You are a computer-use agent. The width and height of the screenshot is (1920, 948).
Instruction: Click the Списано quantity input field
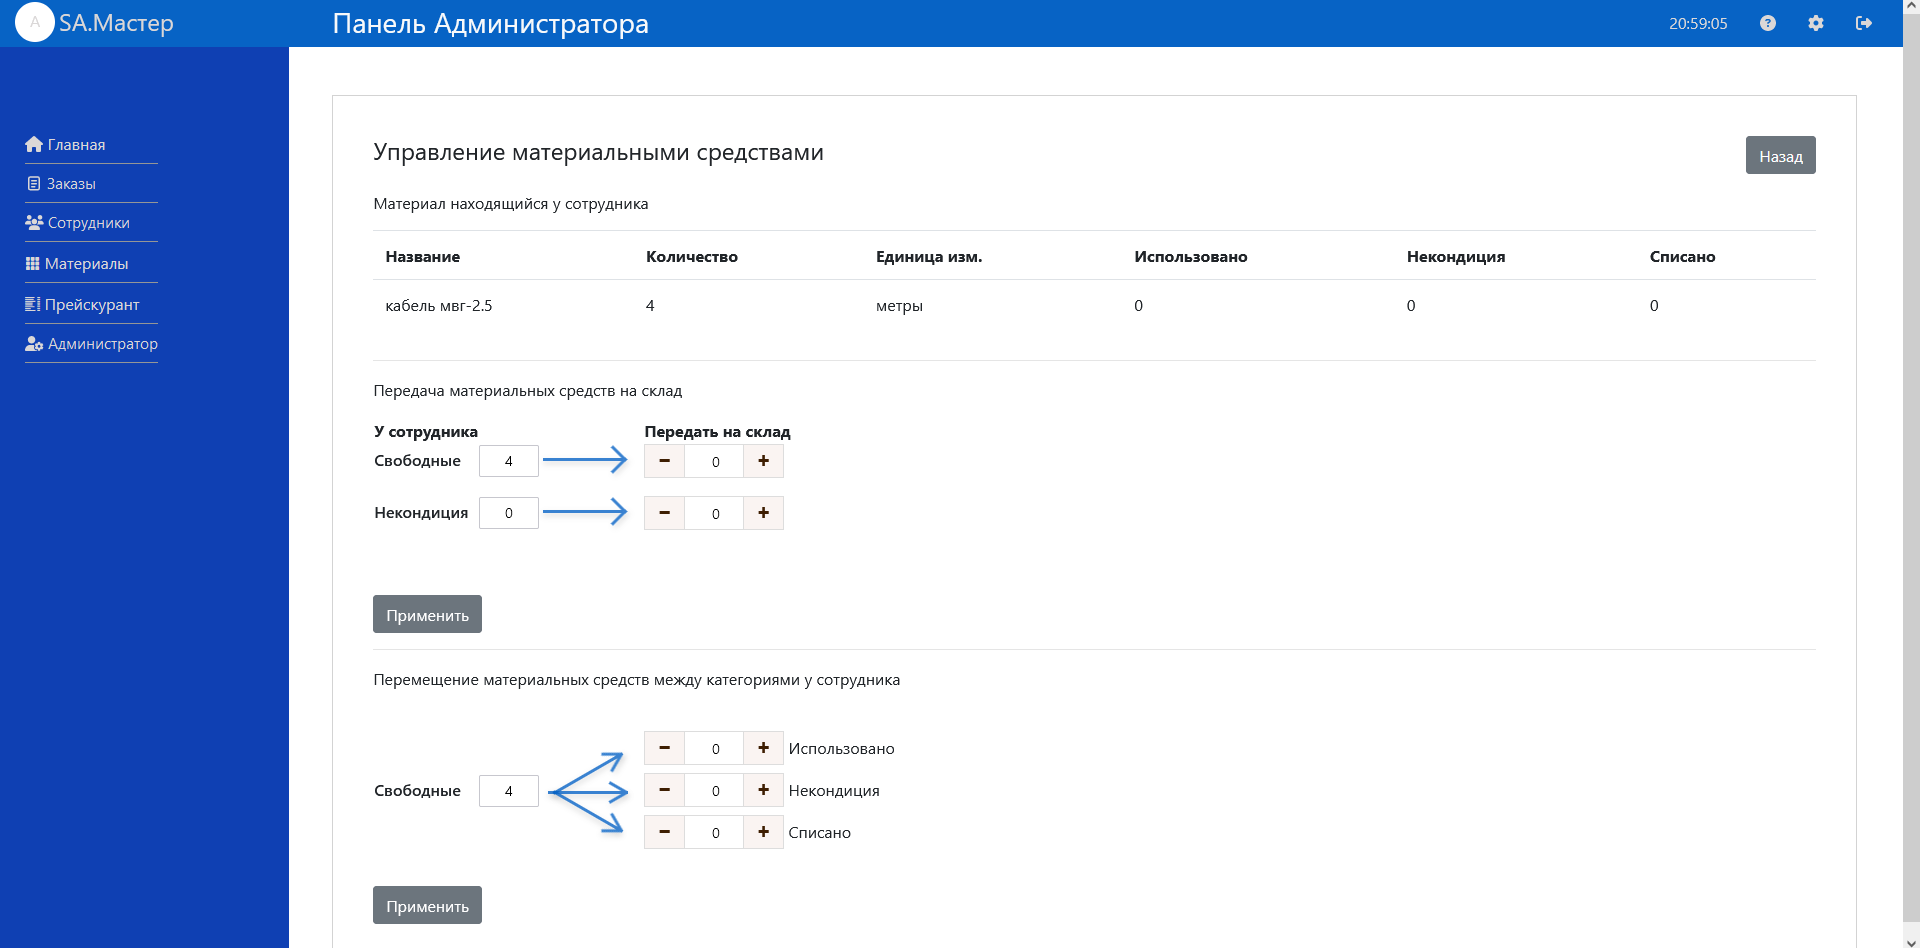(714, 832)
